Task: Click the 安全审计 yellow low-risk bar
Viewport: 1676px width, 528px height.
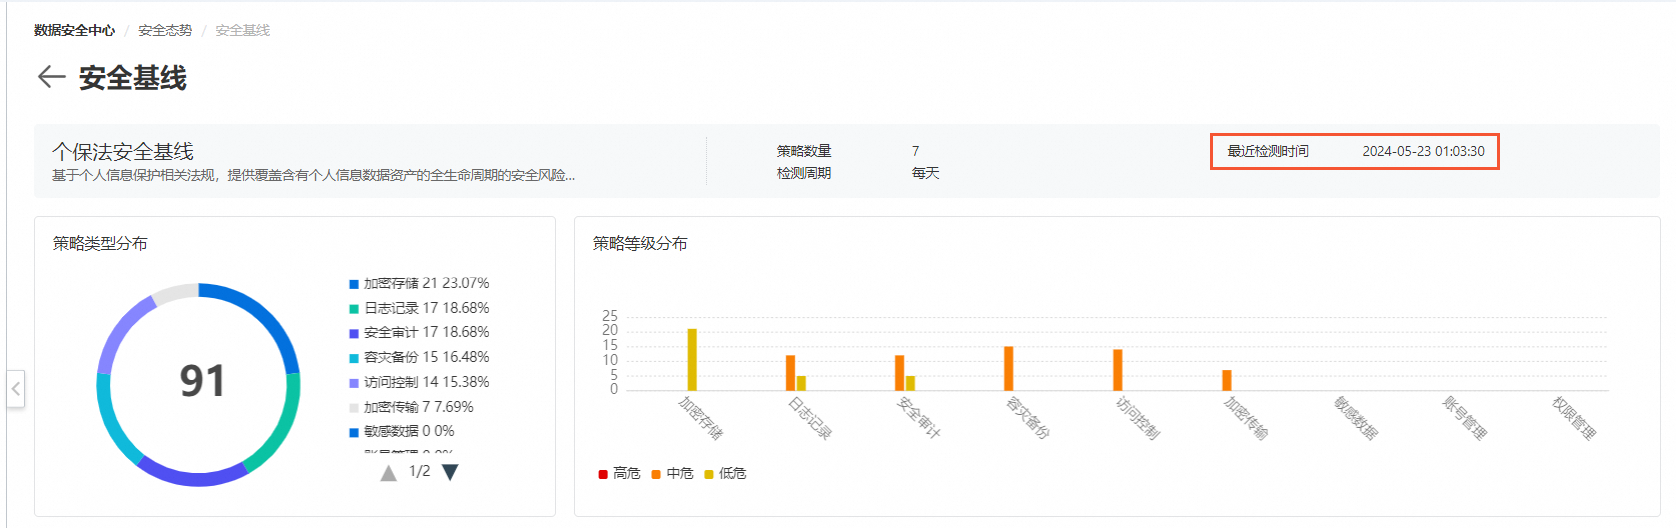Action: (910, 383)
